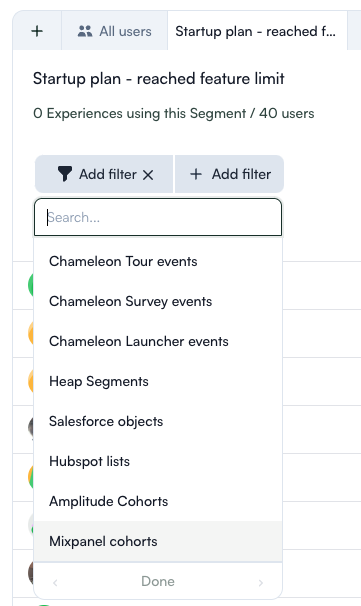
Task: Go to previous page with left chevron
Action: [55, 582]
